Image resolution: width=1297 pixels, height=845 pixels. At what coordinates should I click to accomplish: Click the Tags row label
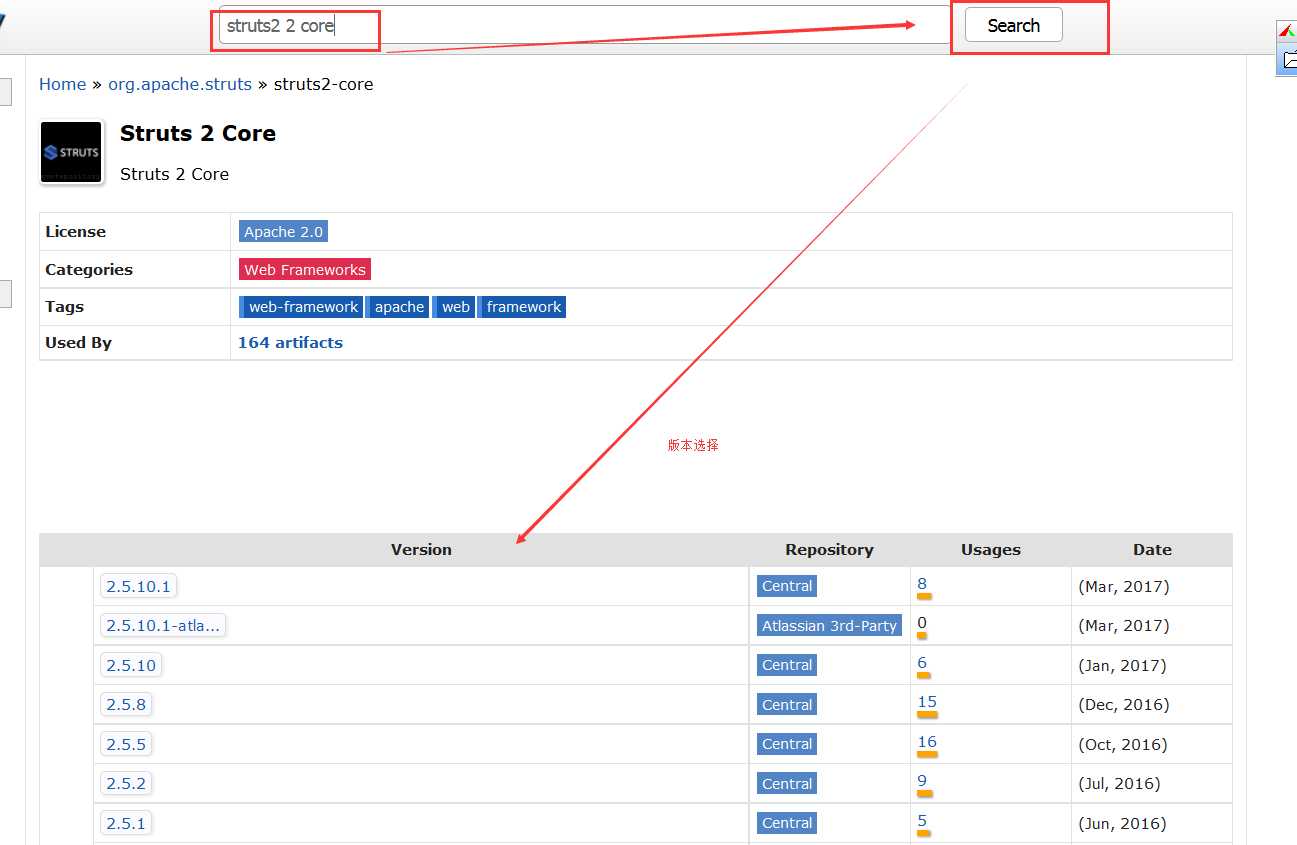(64, 307)
